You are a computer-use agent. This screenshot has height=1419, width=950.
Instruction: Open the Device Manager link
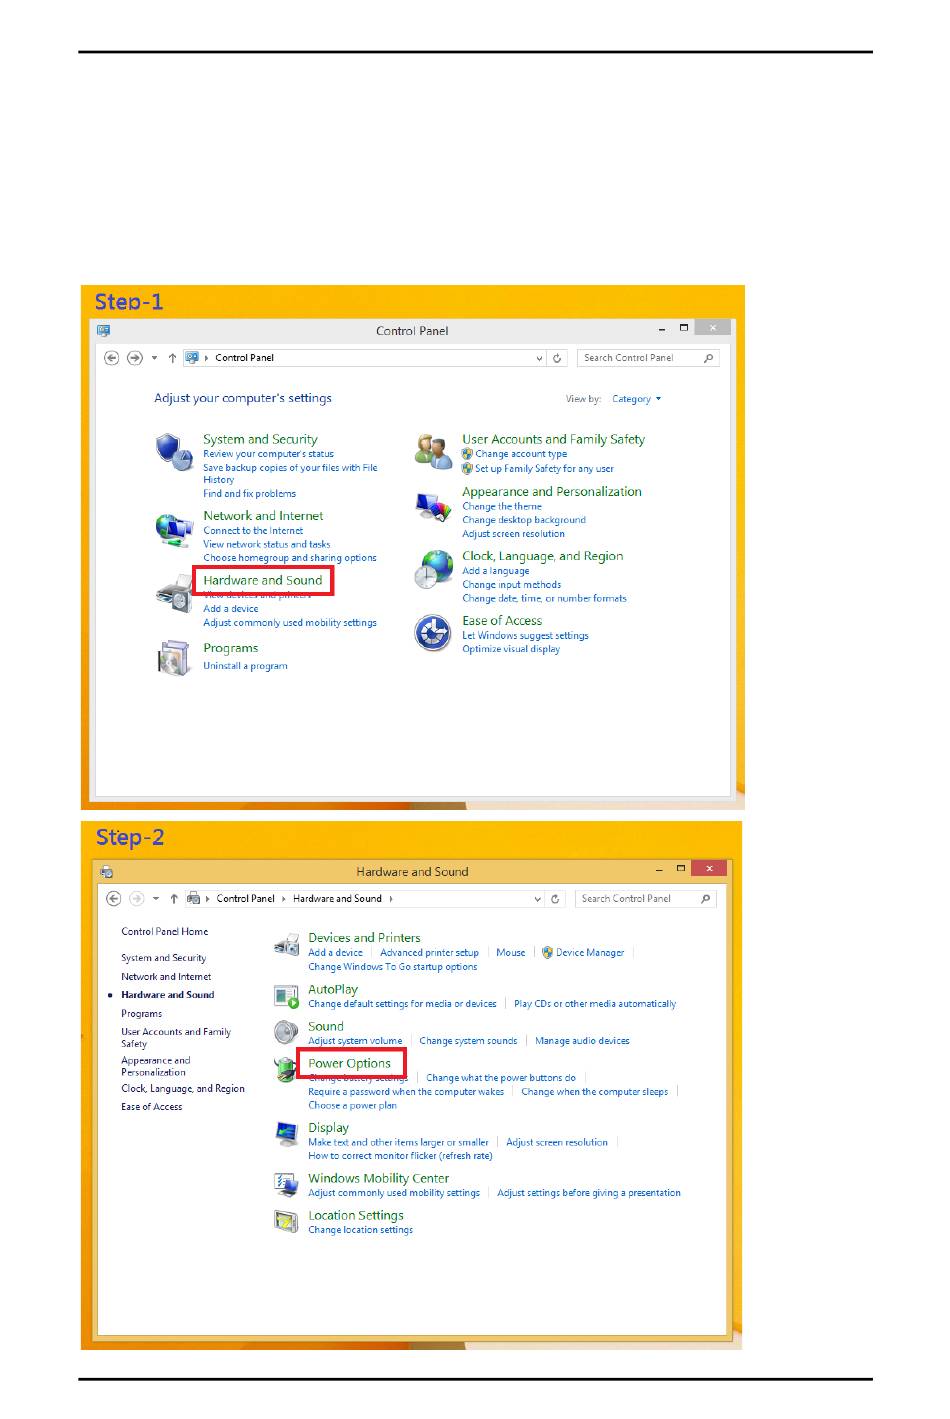click(590, 953)
